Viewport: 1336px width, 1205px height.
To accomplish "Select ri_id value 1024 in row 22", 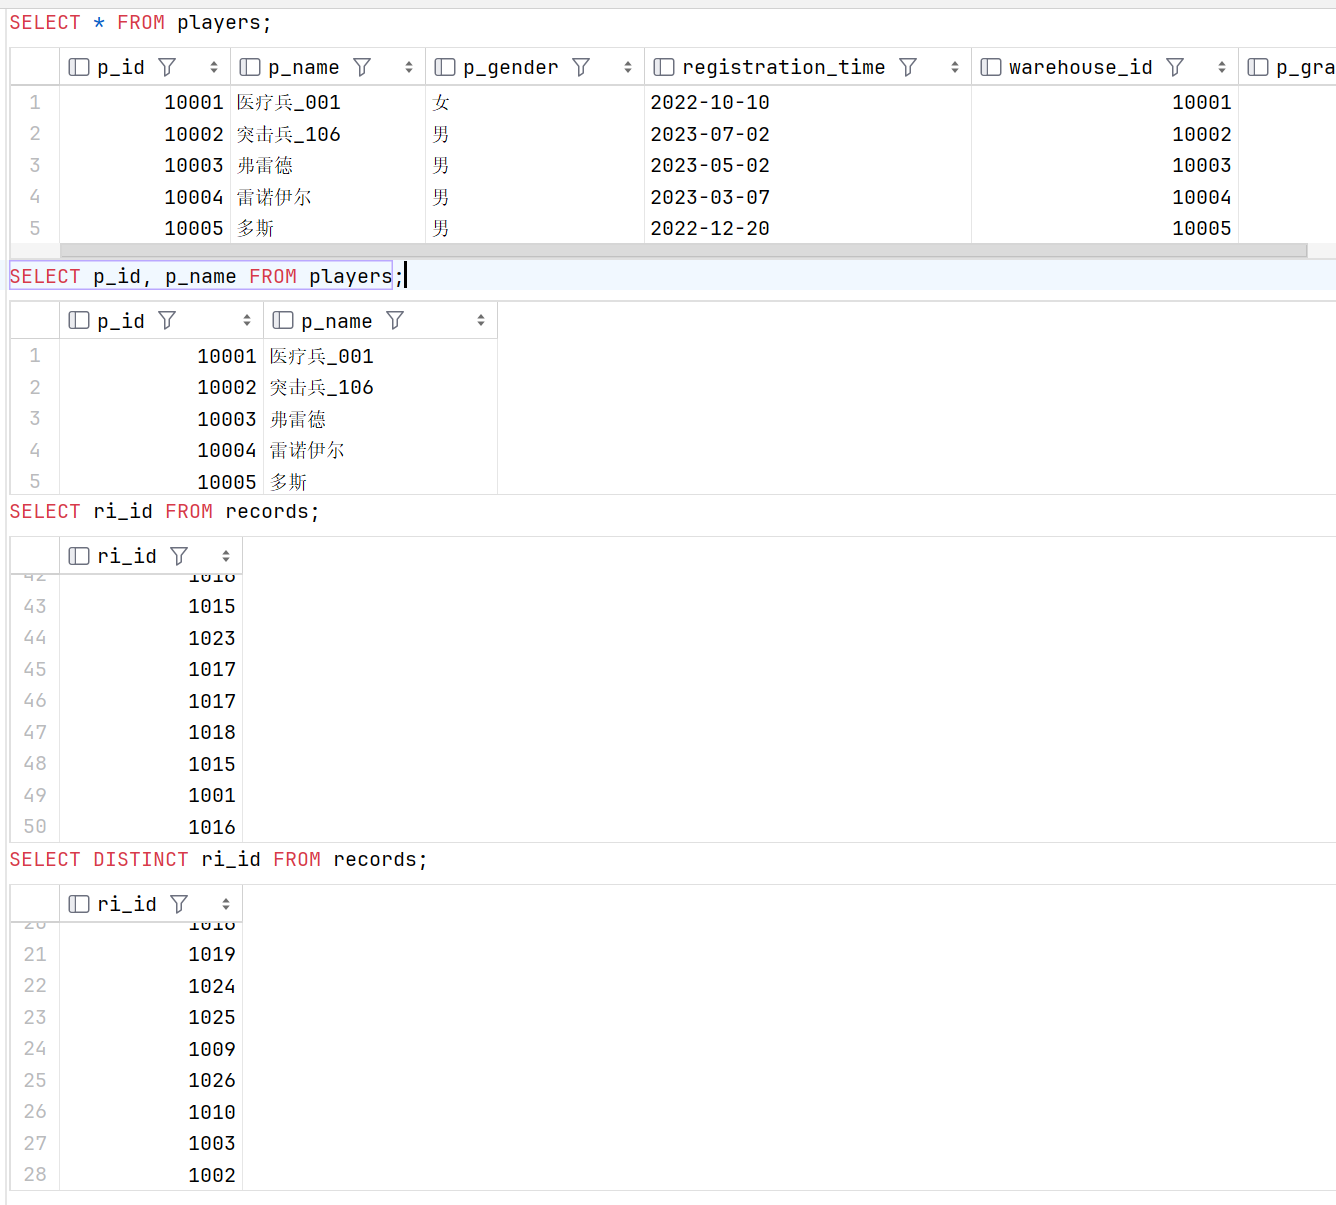I will point(212,986).
